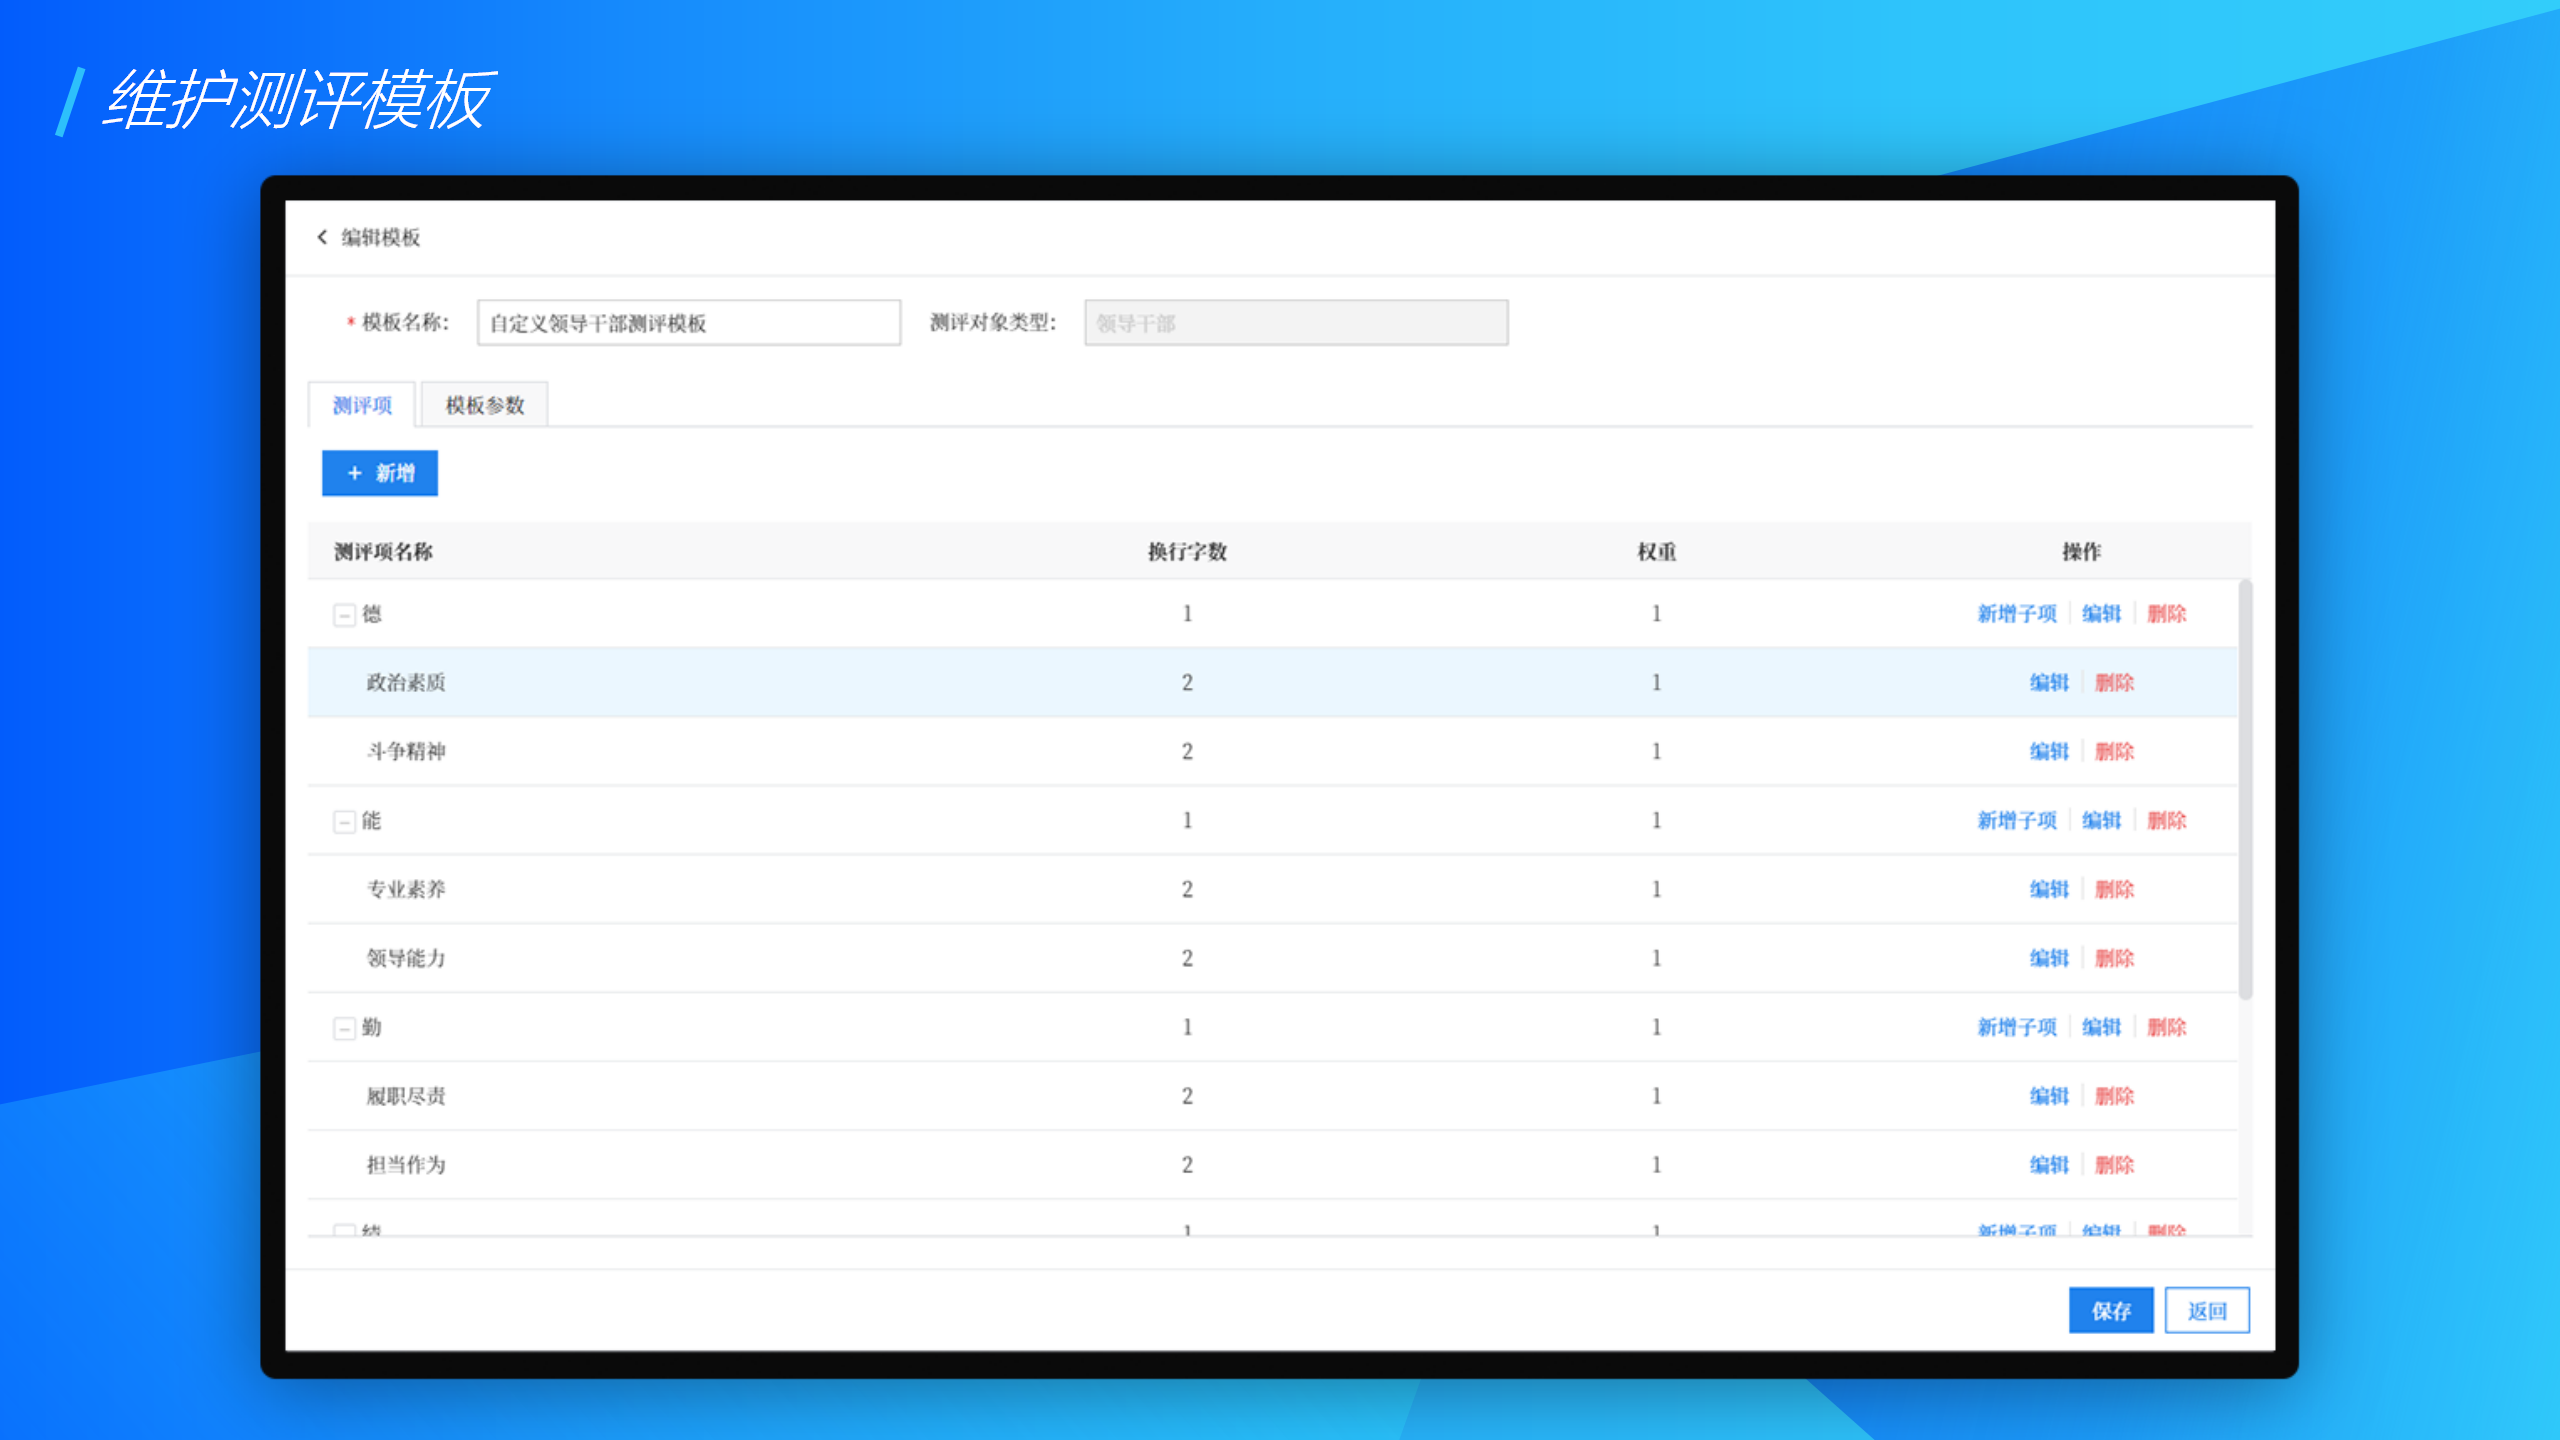Click the table's vertical scrollbar
Image resolution: width=2560 pixels, height=1440 pixels.
(2245, 790)
